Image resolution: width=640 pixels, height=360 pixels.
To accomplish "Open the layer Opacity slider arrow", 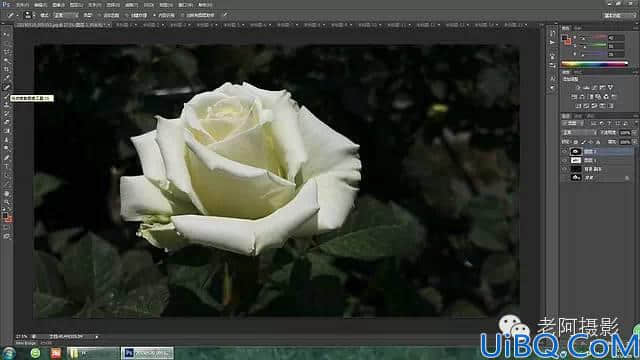I will pos(634,133).
